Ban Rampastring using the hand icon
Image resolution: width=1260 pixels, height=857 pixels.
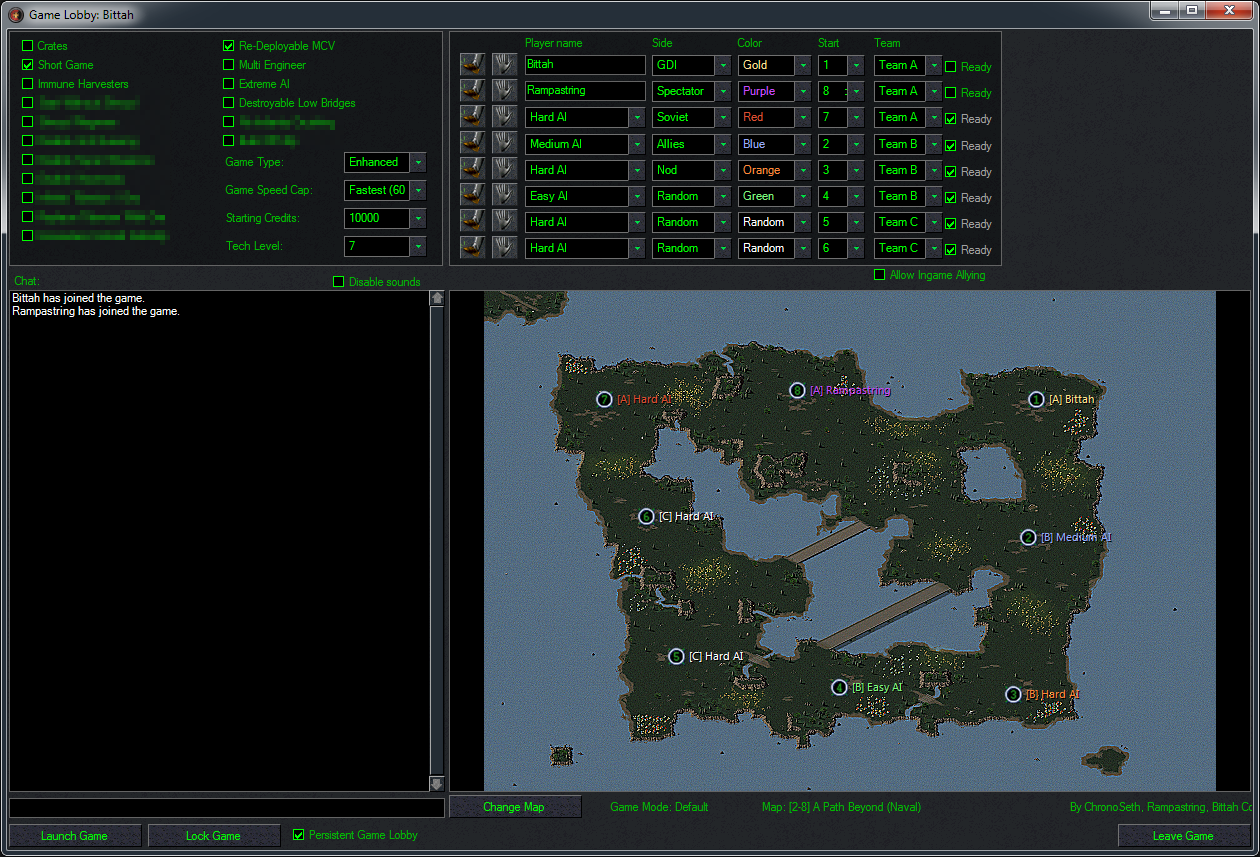pos(504,91)
